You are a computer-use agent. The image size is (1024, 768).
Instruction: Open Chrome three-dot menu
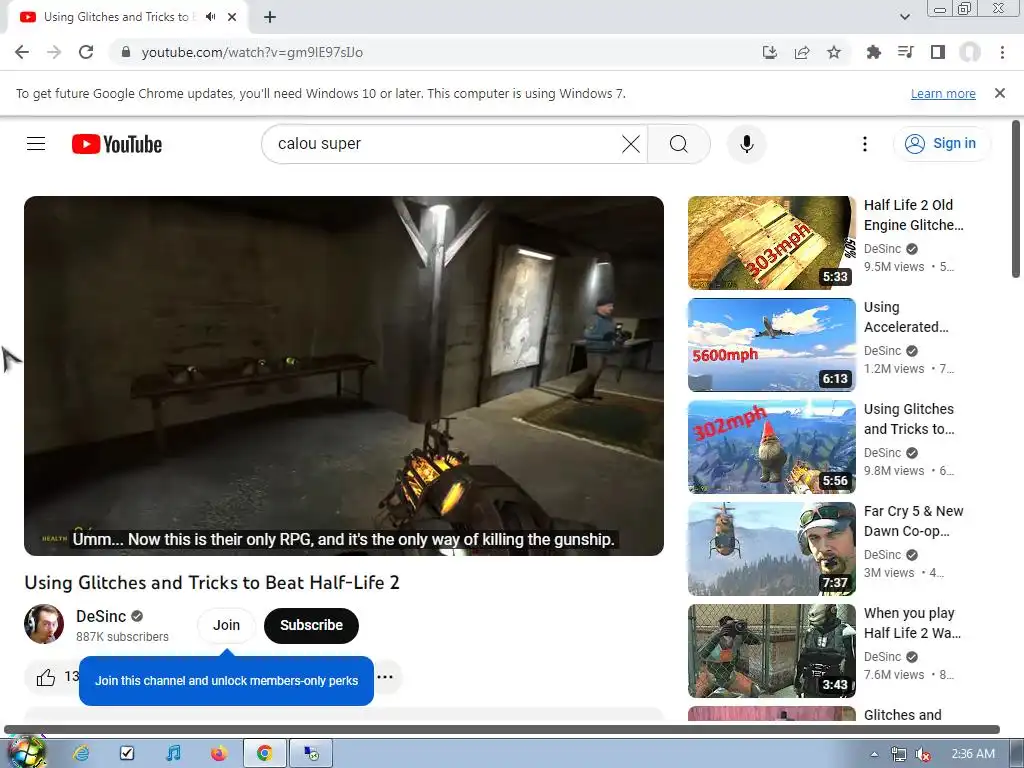click(1002, 52)
